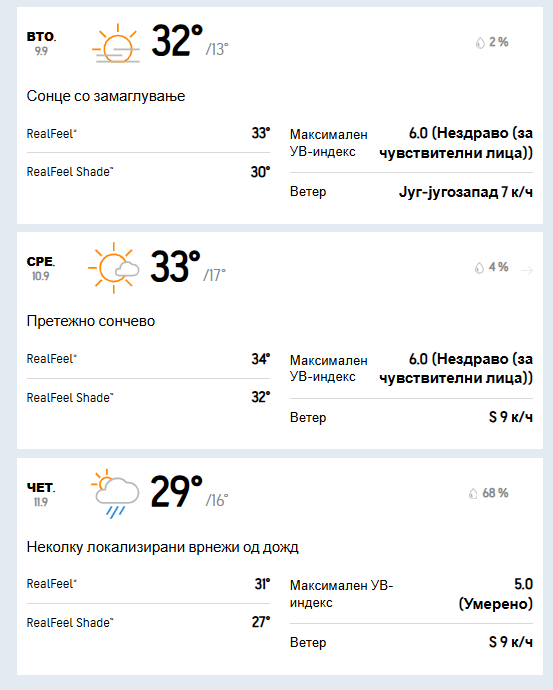Click the mostly sunny icon for Wednesday

[114, 268]
